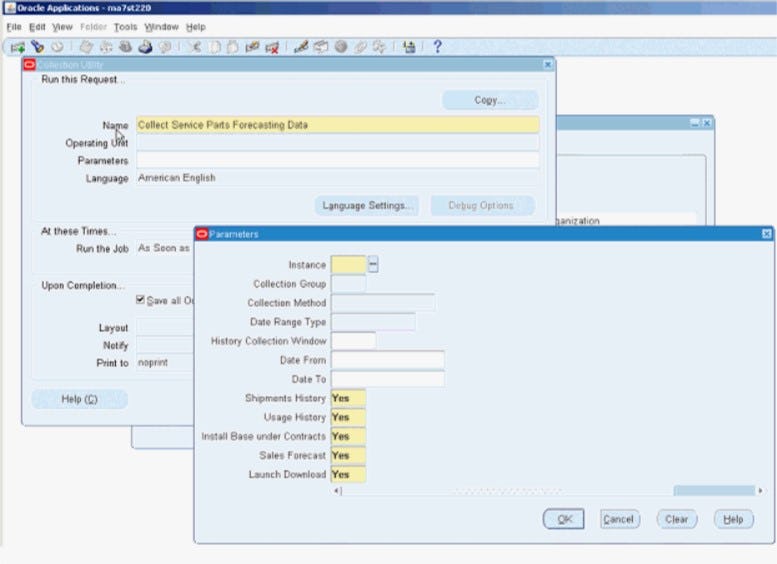Screen dimensions: 777x564
Task: Click the disk icon left of the question mark
Action: click(x=409, y=47)
